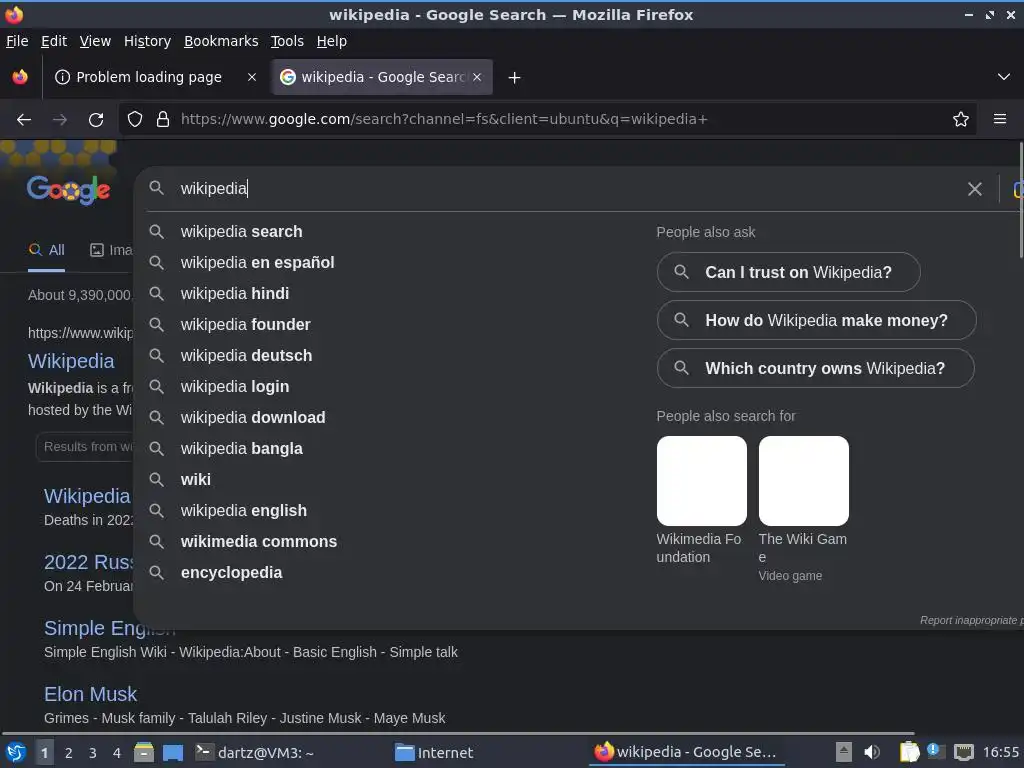Close the wikipedia Google Search tab
This screenshot has width=1024, height=768.
click(477, 77)
